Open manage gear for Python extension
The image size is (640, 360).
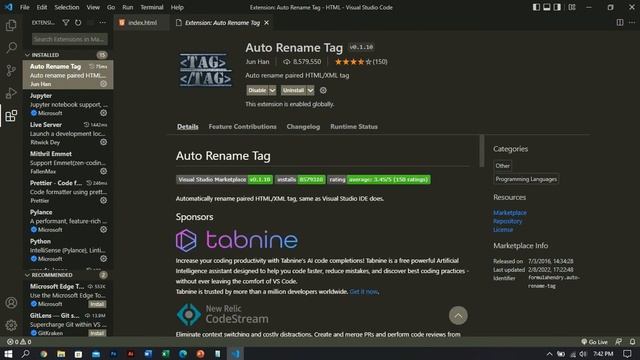pos(104,258)
